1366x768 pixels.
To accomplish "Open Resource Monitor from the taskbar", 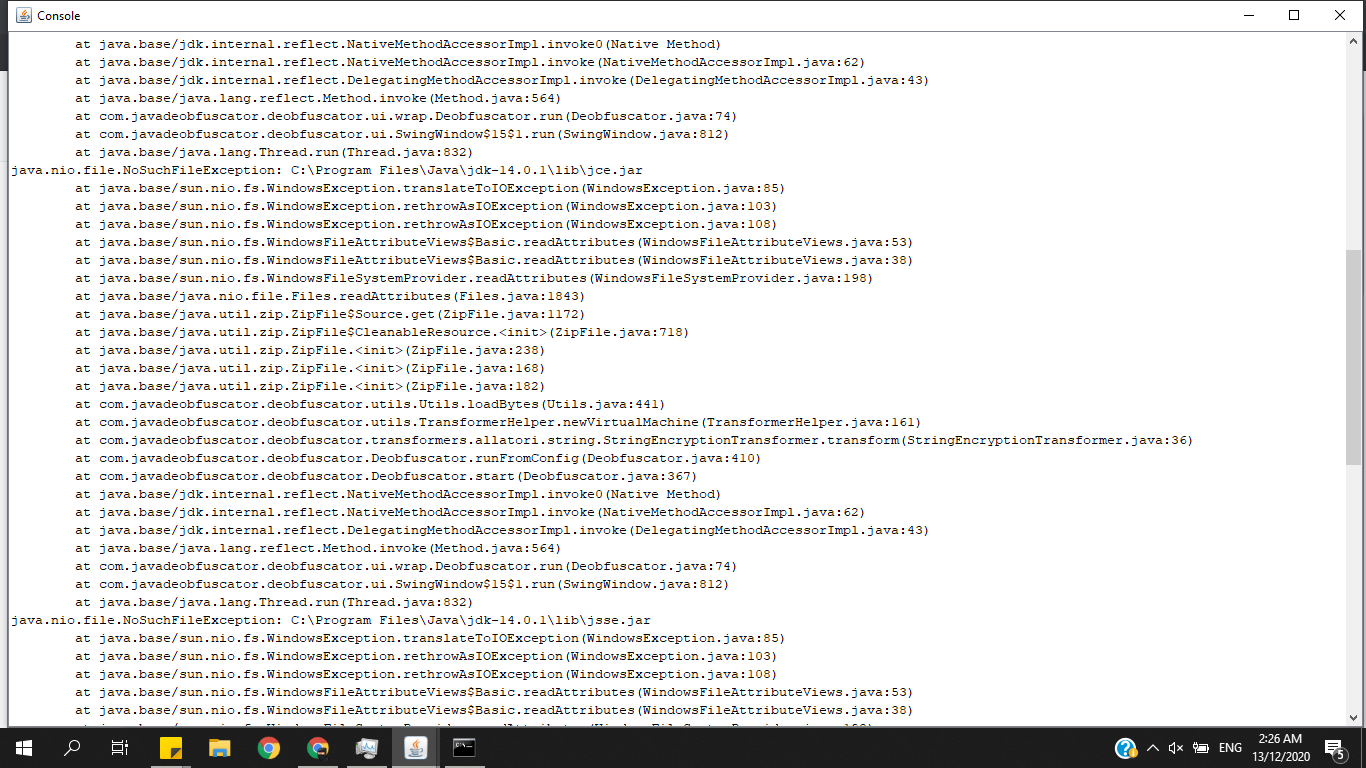I will (x=366, y=747).
